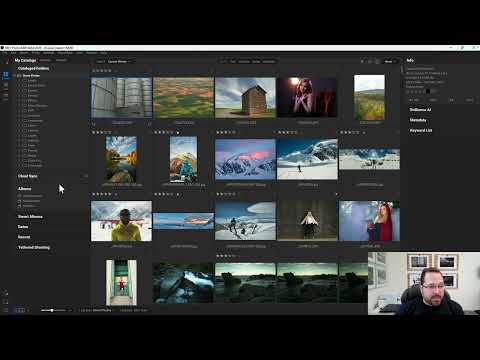Toggle the checkbox of the top cataloged folder
This screenshot has height=360, width=480.
click(x=19, y=76)
